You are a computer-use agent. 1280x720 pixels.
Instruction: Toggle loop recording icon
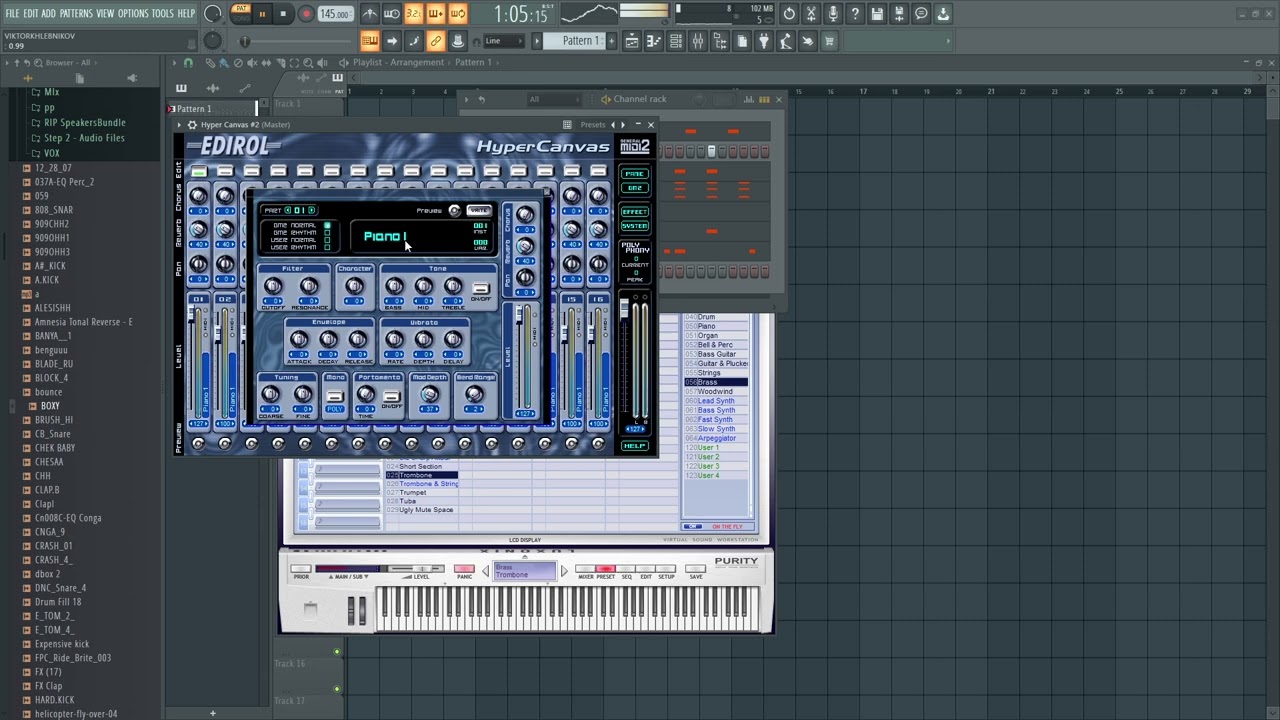[457, 14]
